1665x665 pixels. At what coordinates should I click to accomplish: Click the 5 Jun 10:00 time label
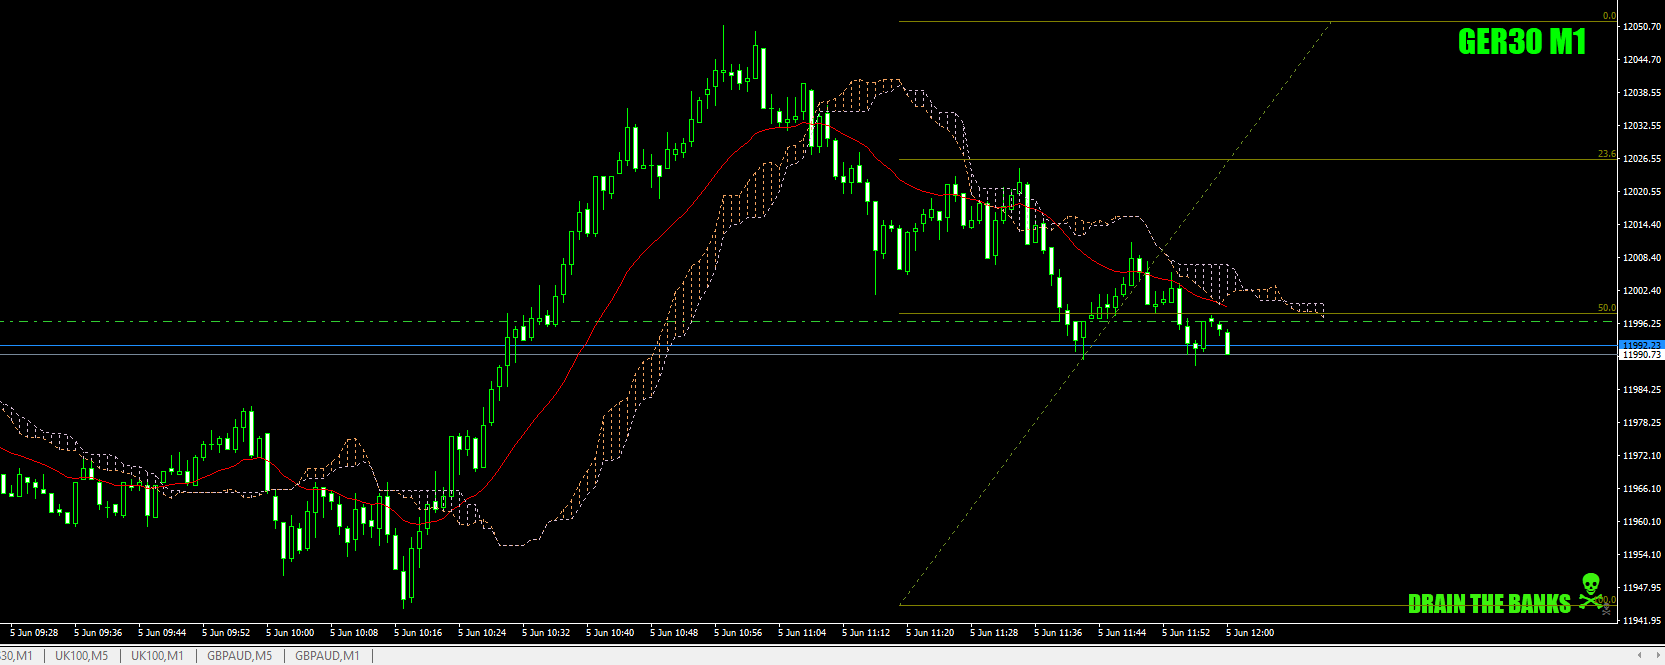290,633
